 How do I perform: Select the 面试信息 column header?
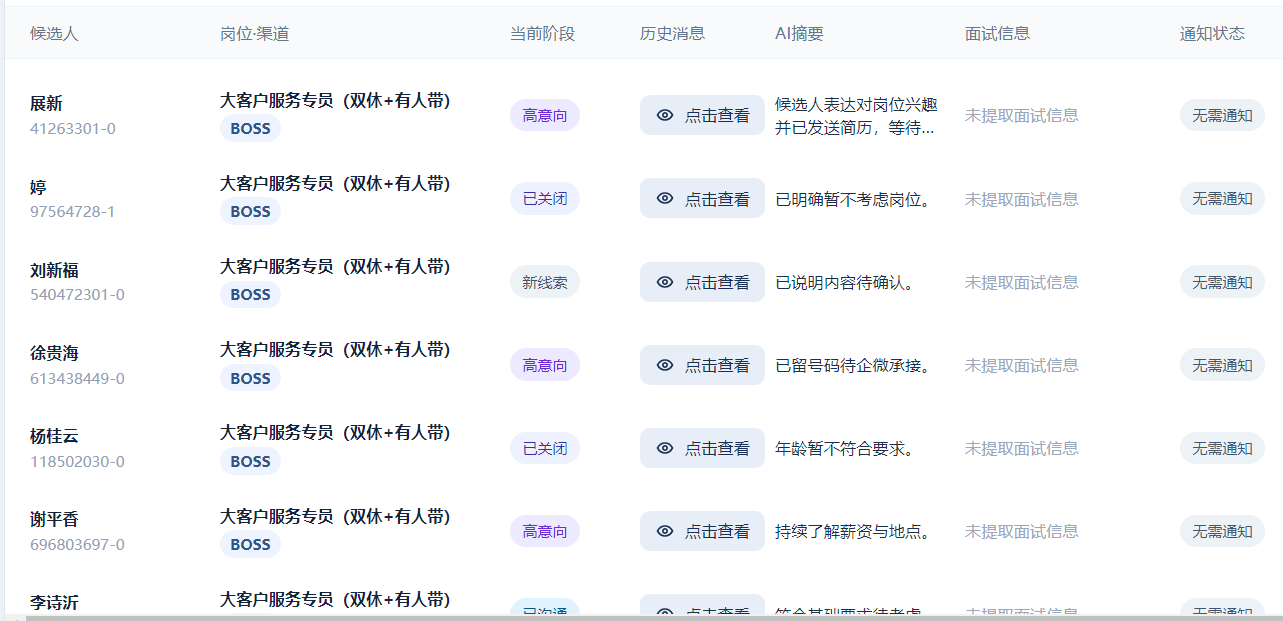click(x=997, y=33)
